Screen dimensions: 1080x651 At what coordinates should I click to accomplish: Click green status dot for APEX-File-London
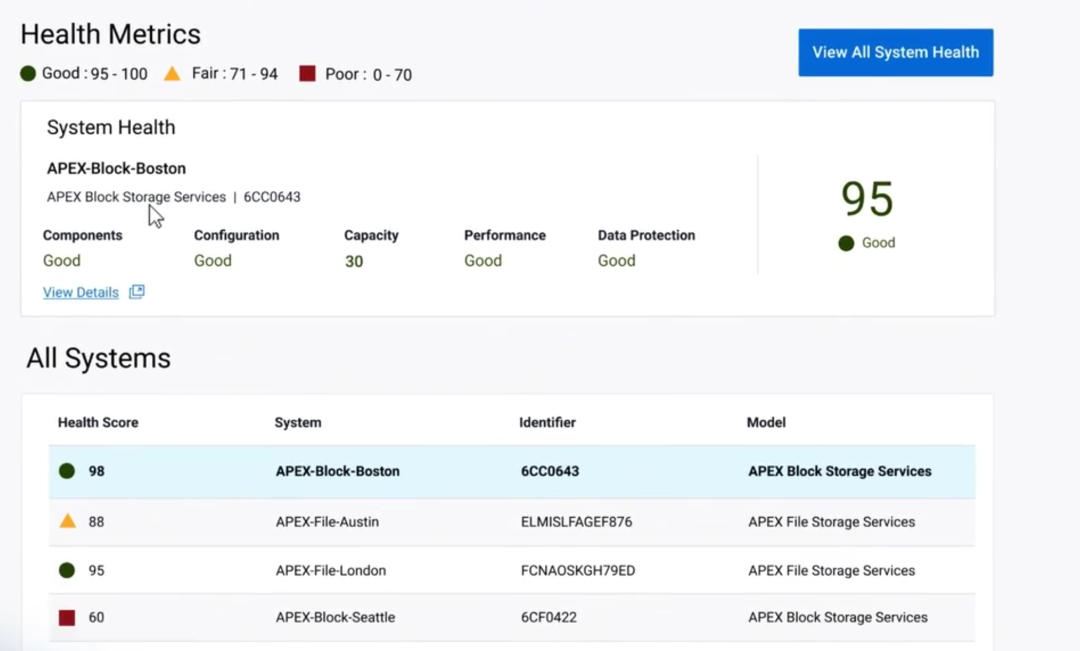[67, 570]
